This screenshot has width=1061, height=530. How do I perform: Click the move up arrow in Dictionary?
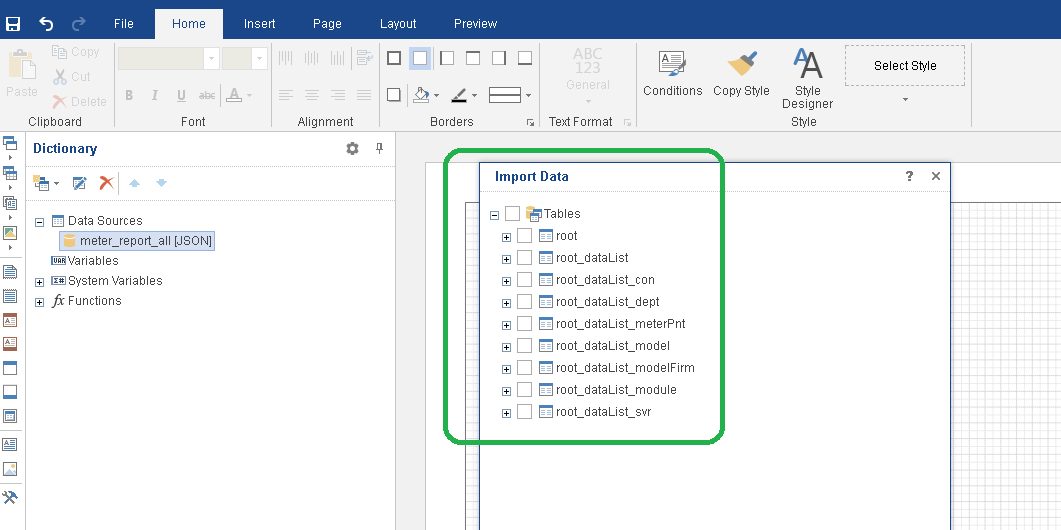coord(135,183)
